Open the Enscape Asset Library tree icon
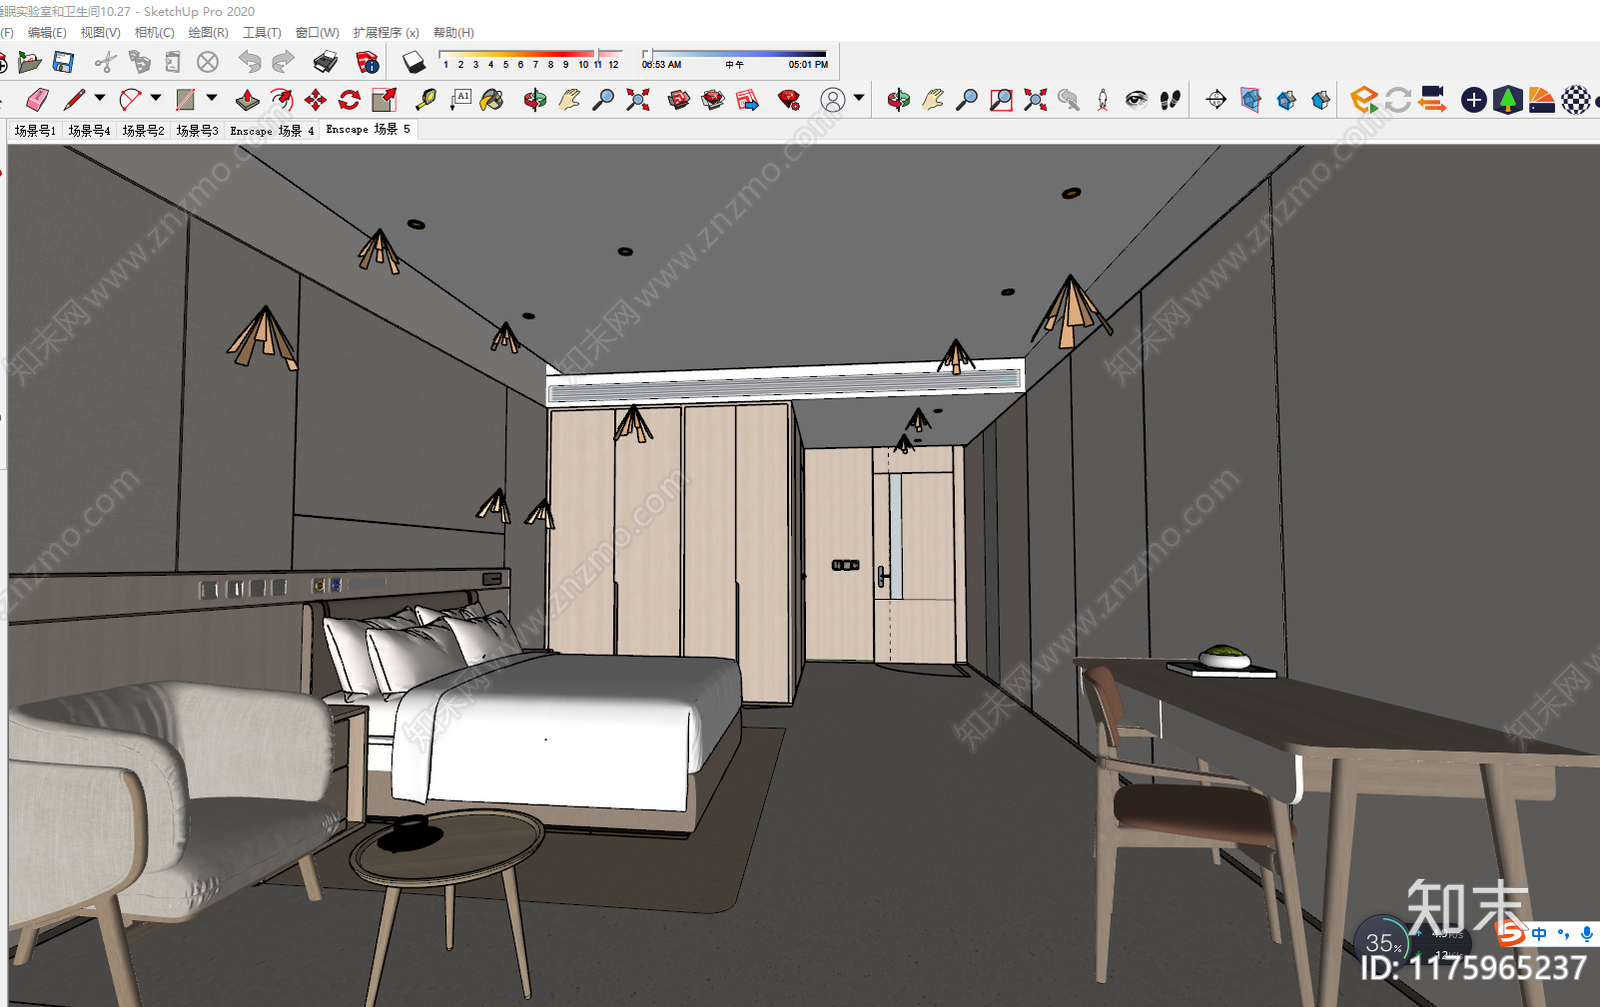This screenshot has width=1600, height=1007. pyautogui.click(x=1508, y=99)
